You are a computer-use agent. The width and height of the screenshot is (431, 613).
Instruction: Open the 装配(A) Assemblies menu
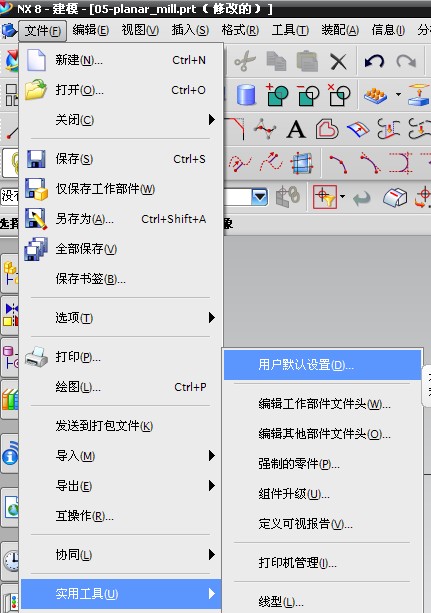click(340, 30)
